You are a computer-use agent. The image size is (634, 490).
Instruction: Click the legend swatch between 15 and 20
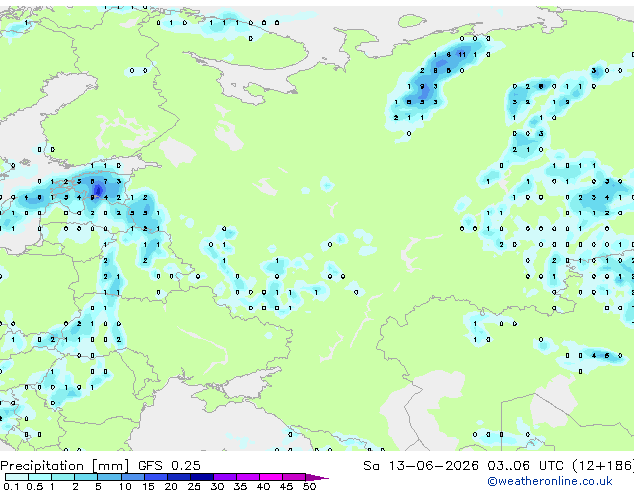156,477
